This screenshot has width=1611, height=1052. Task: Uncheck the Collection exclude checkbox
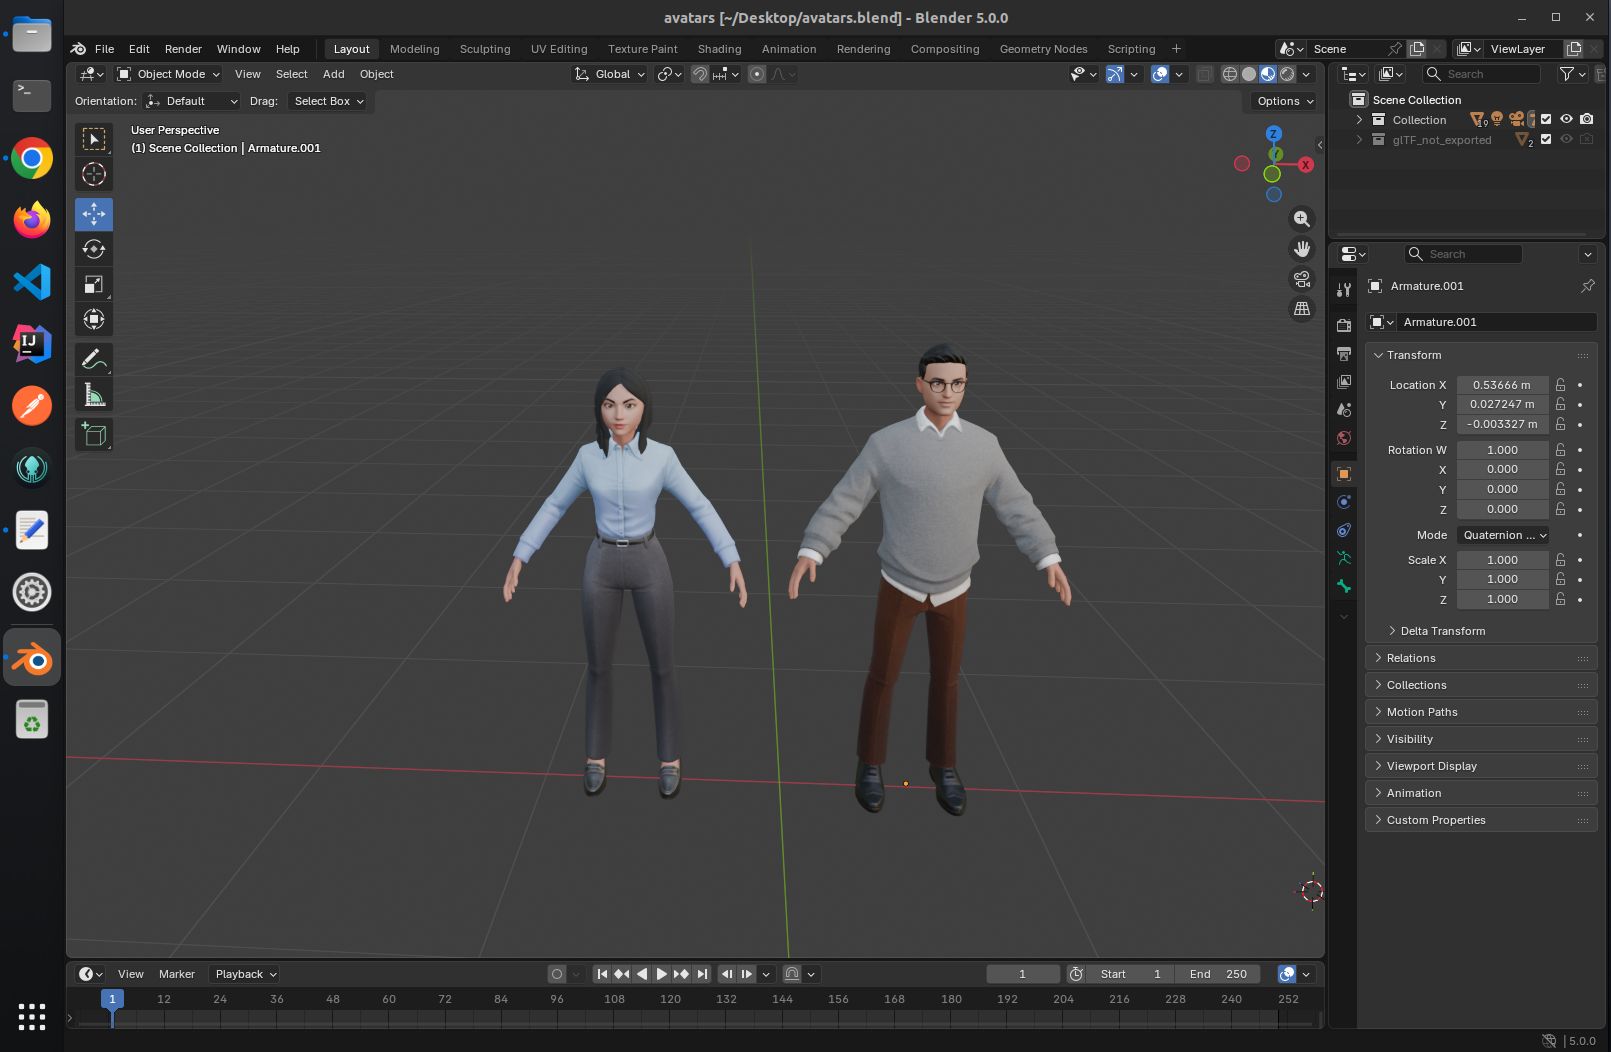[x=1546, y=119]
